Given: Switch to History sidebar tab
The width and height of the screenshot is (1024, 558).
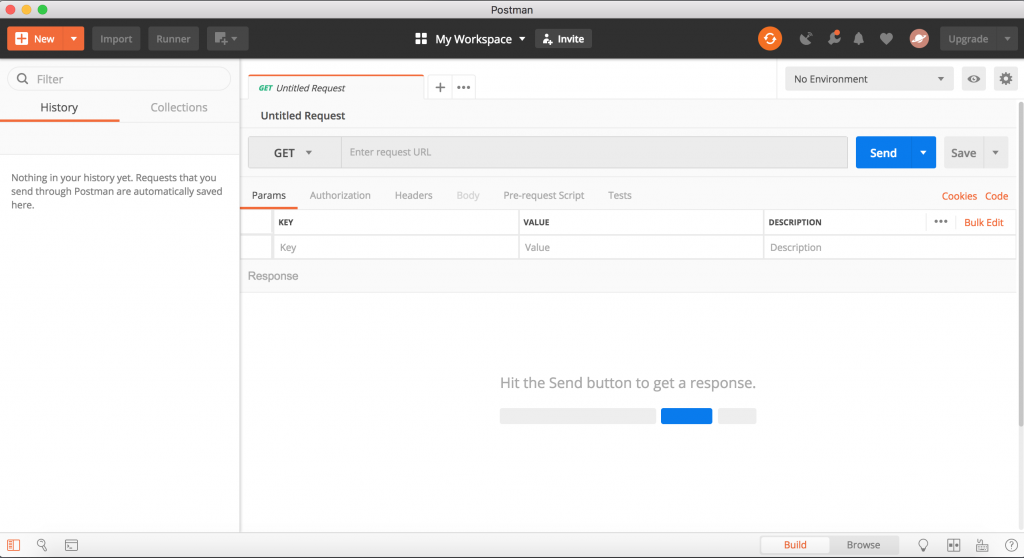Looking at the screenshot, I should click(59, 107).
